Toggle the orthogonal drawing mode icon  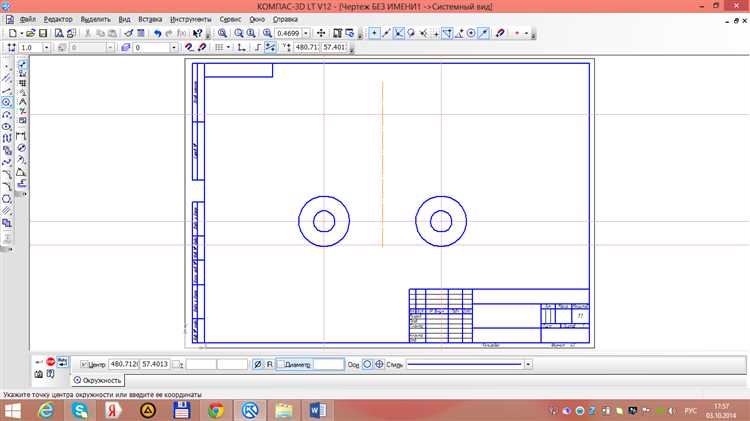[x=258, y=47]
